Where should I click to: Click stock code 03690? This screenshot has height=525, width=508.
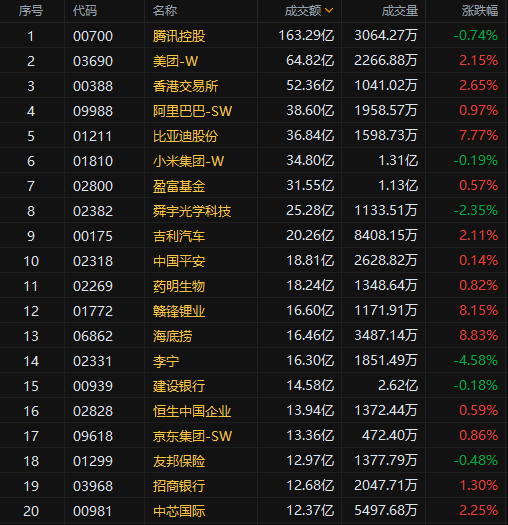tap(93, 61)
